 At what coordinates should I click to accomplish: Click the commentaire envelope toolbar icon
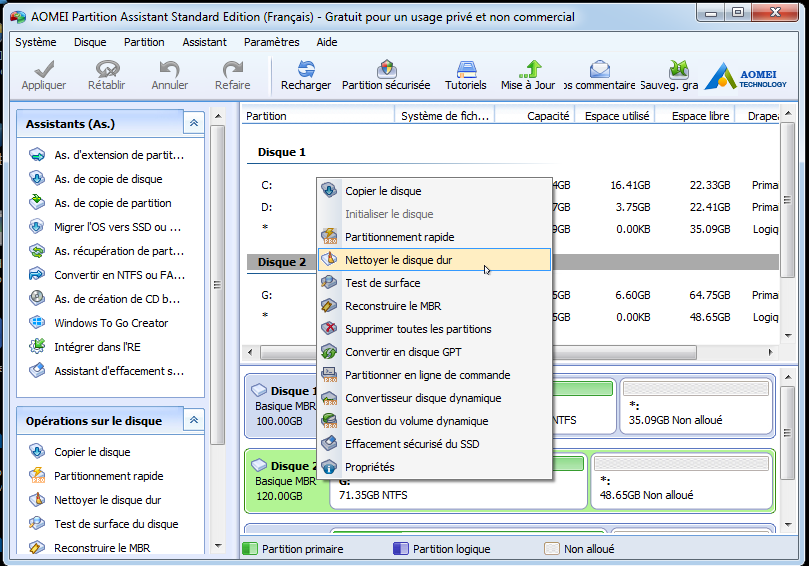[600, 69]
